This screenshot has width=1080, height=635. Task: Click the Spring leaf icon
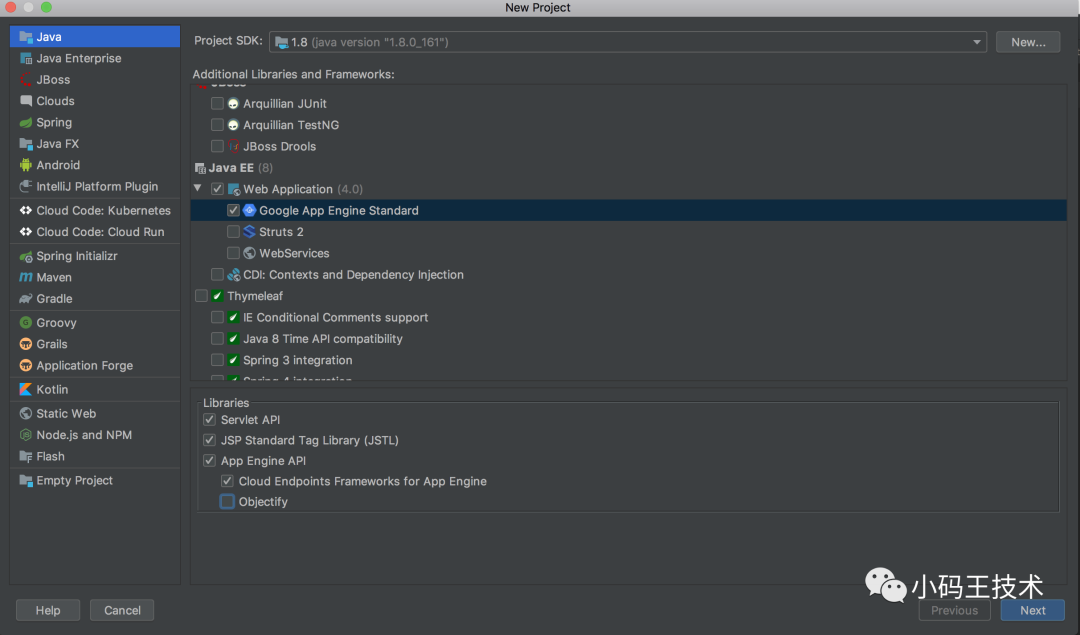pos(26,122)
